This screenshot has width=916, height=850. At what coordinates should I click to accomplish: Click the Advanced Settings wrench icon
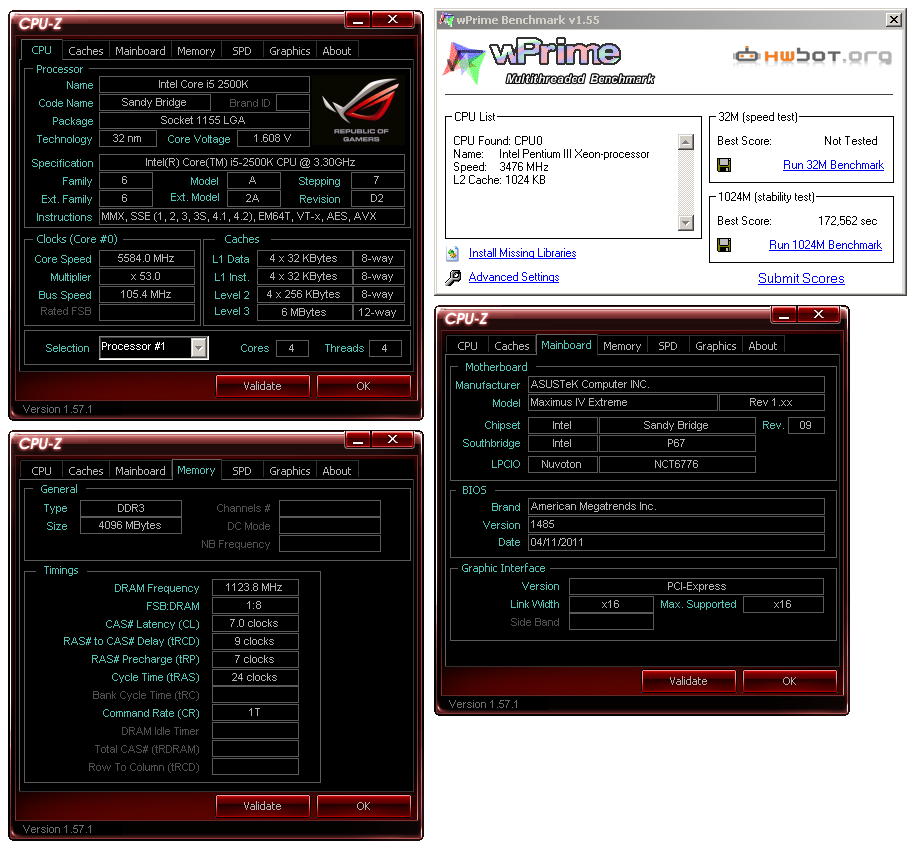[453, 277]
